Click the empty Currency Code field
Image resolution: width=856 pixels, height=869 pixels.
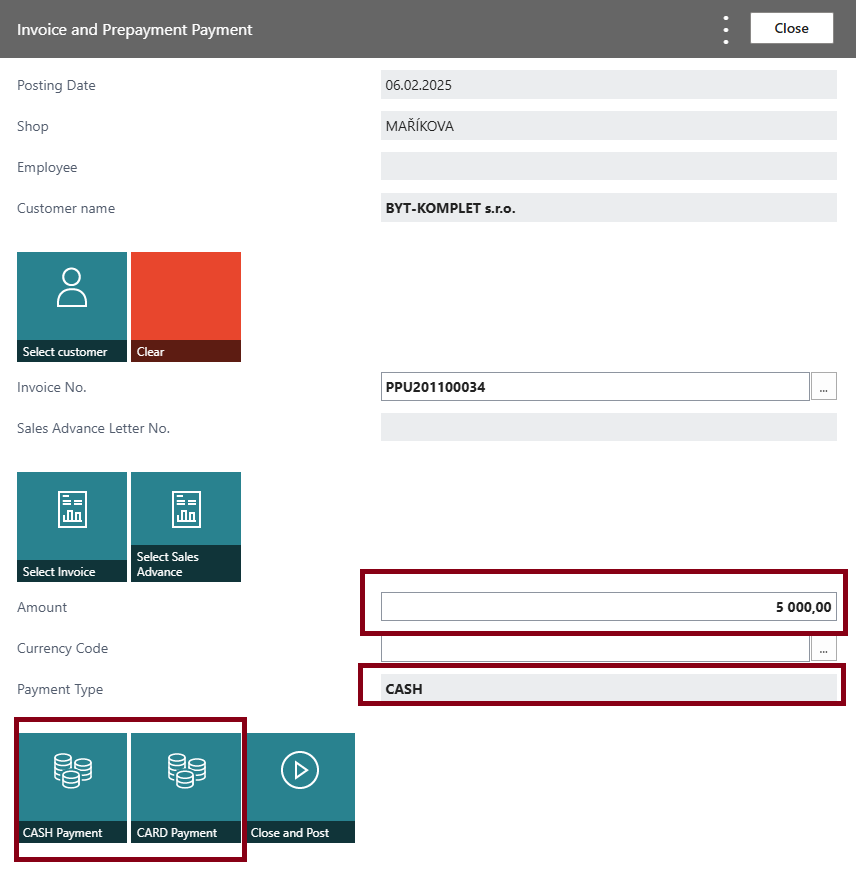coord(595,648)
